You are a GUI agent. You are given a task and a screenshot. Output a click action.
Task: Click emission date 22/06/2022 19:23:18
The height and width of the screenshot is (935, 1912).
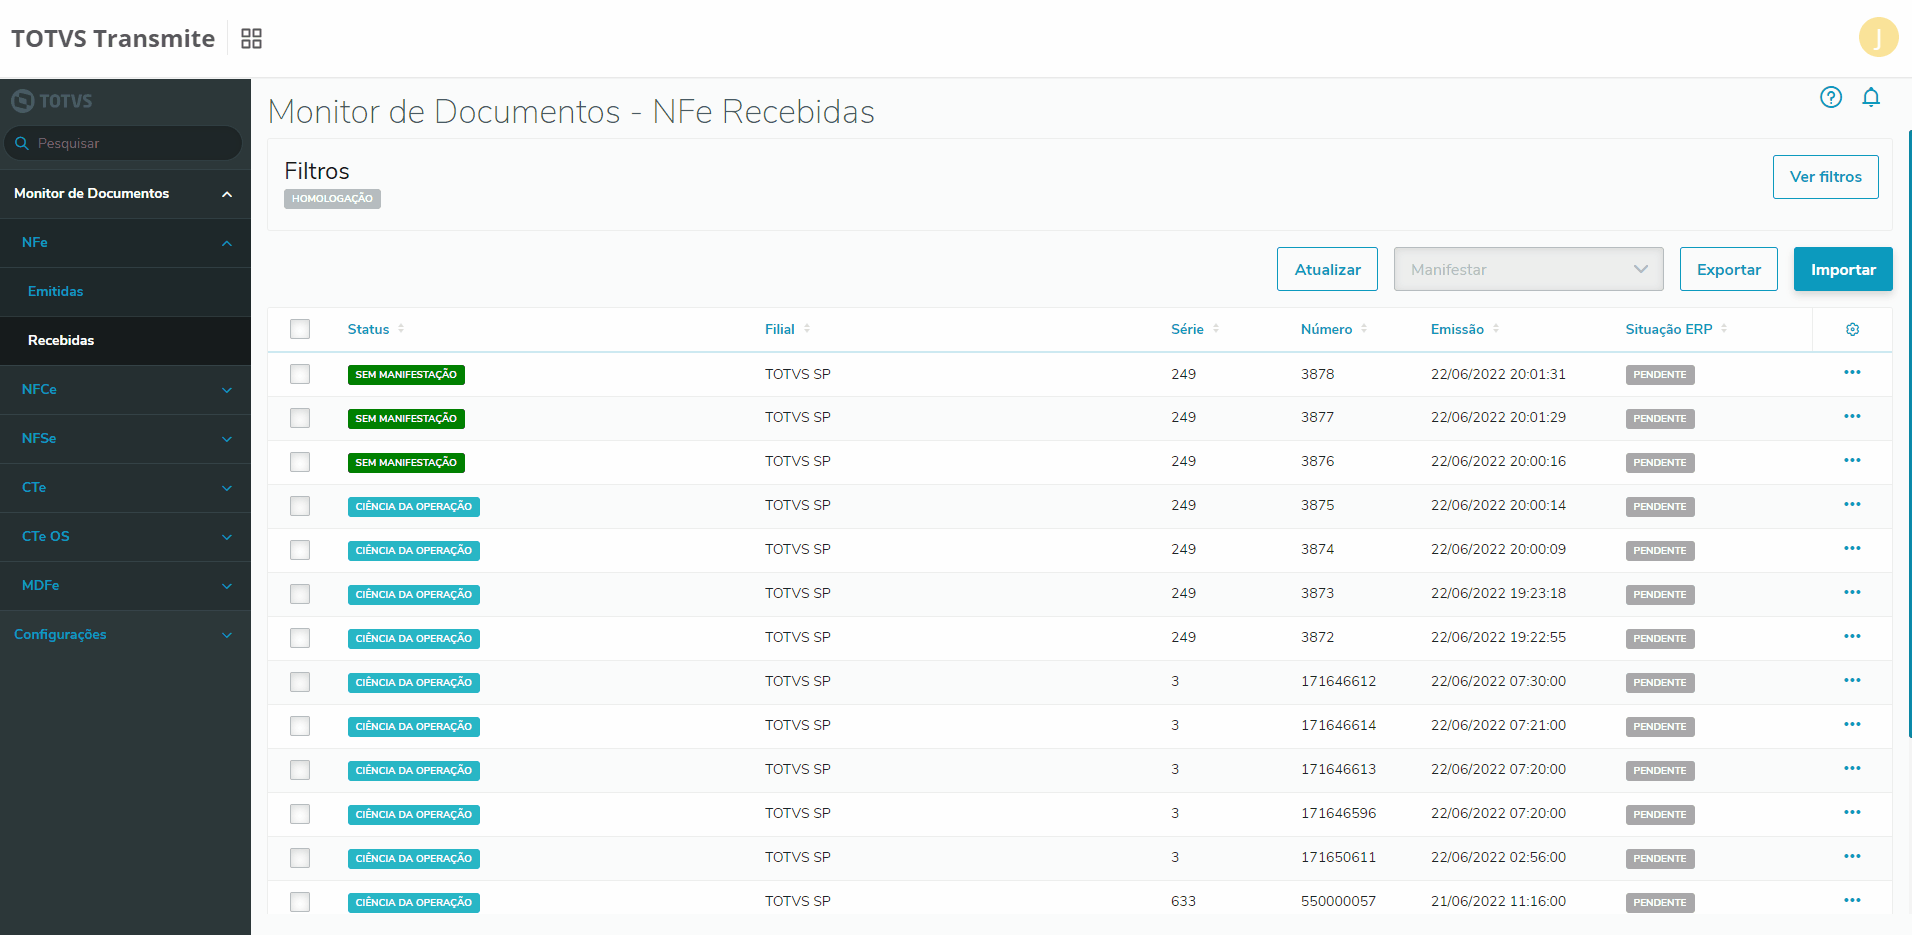[x=1498, y=593]
